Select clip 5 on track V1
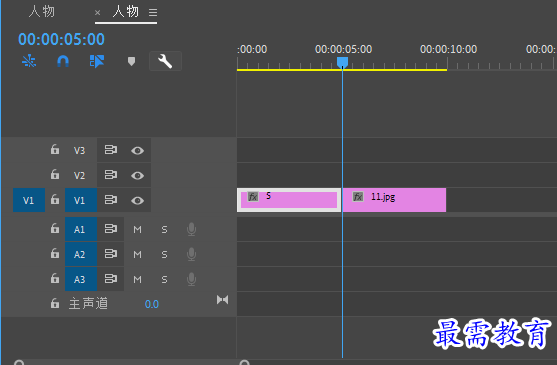Image resolution: width=557 pixels, height=365 pixels. click(x=289, y=200)
